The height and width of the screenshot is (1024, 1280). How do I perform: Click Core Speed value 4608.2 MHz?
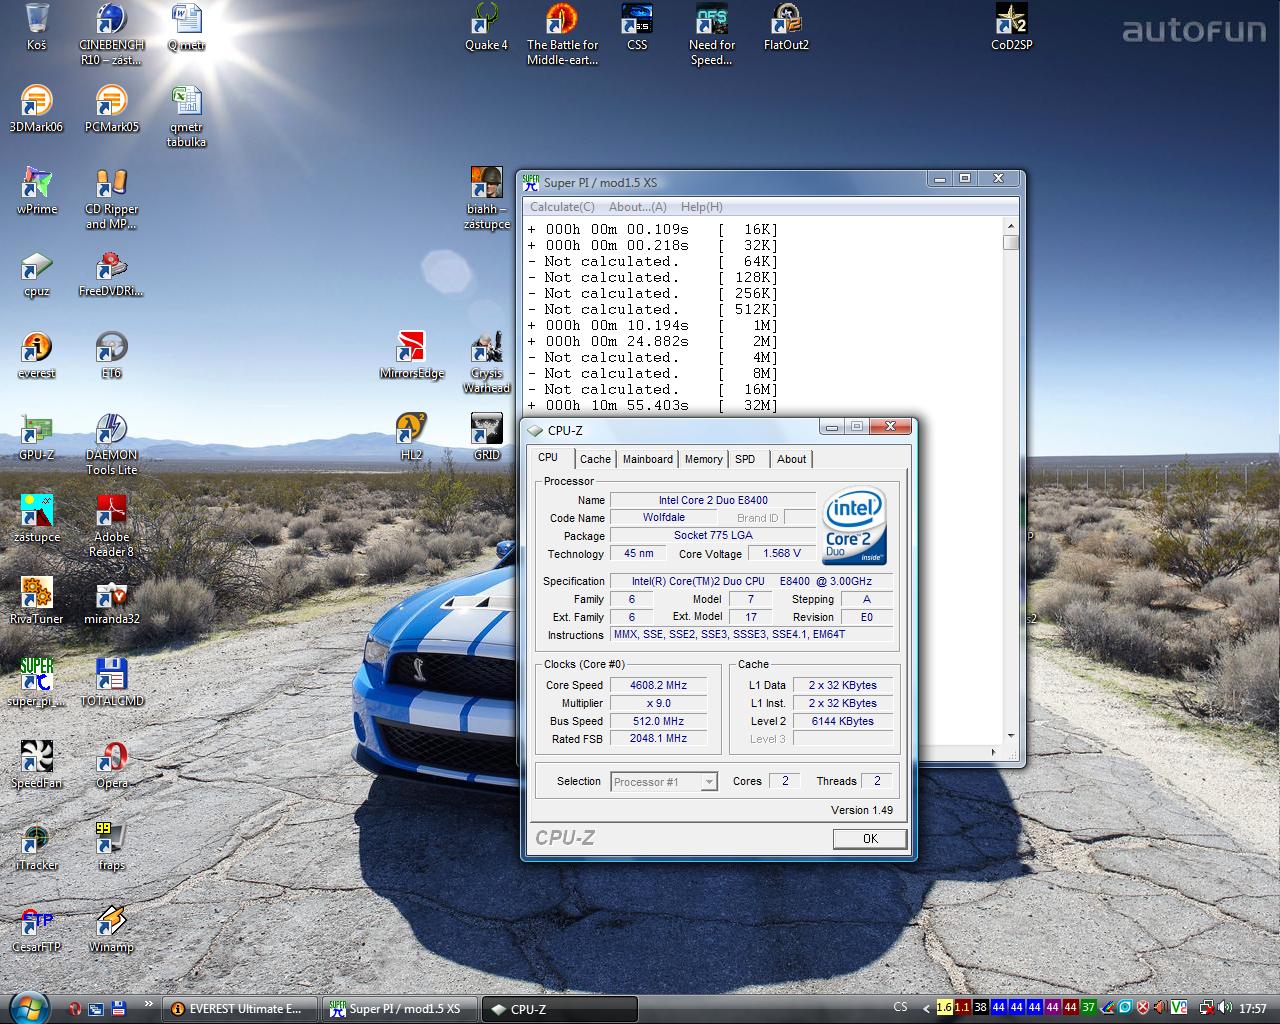coord(658,685)
